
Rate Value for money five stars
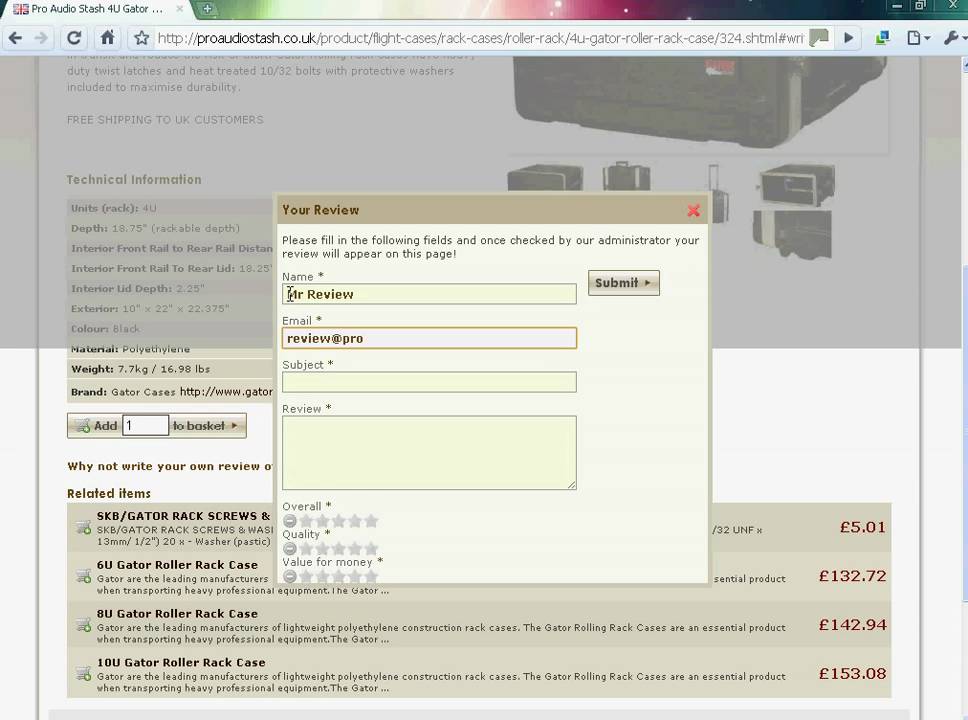(x=371, y=576)
